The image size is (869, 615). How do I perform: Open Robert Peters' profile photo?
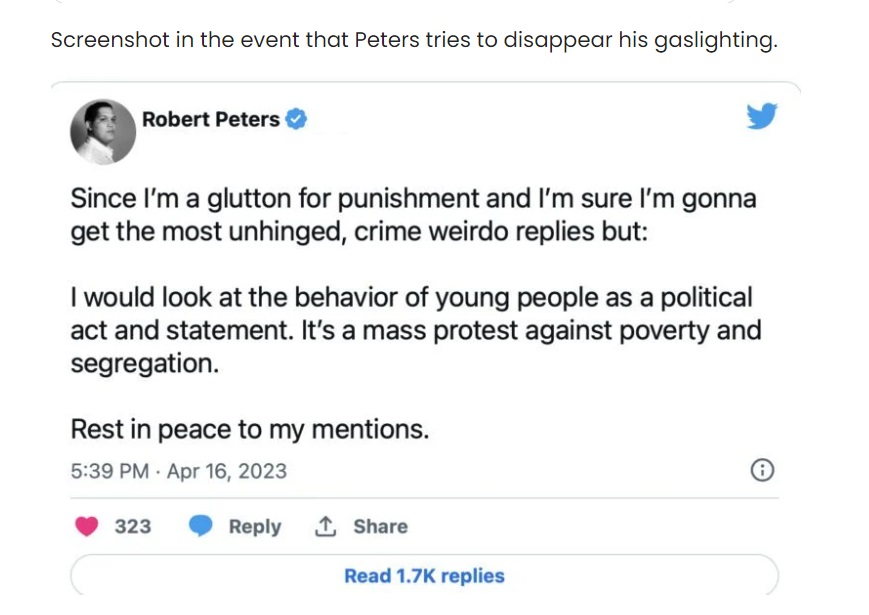(103, 132)
